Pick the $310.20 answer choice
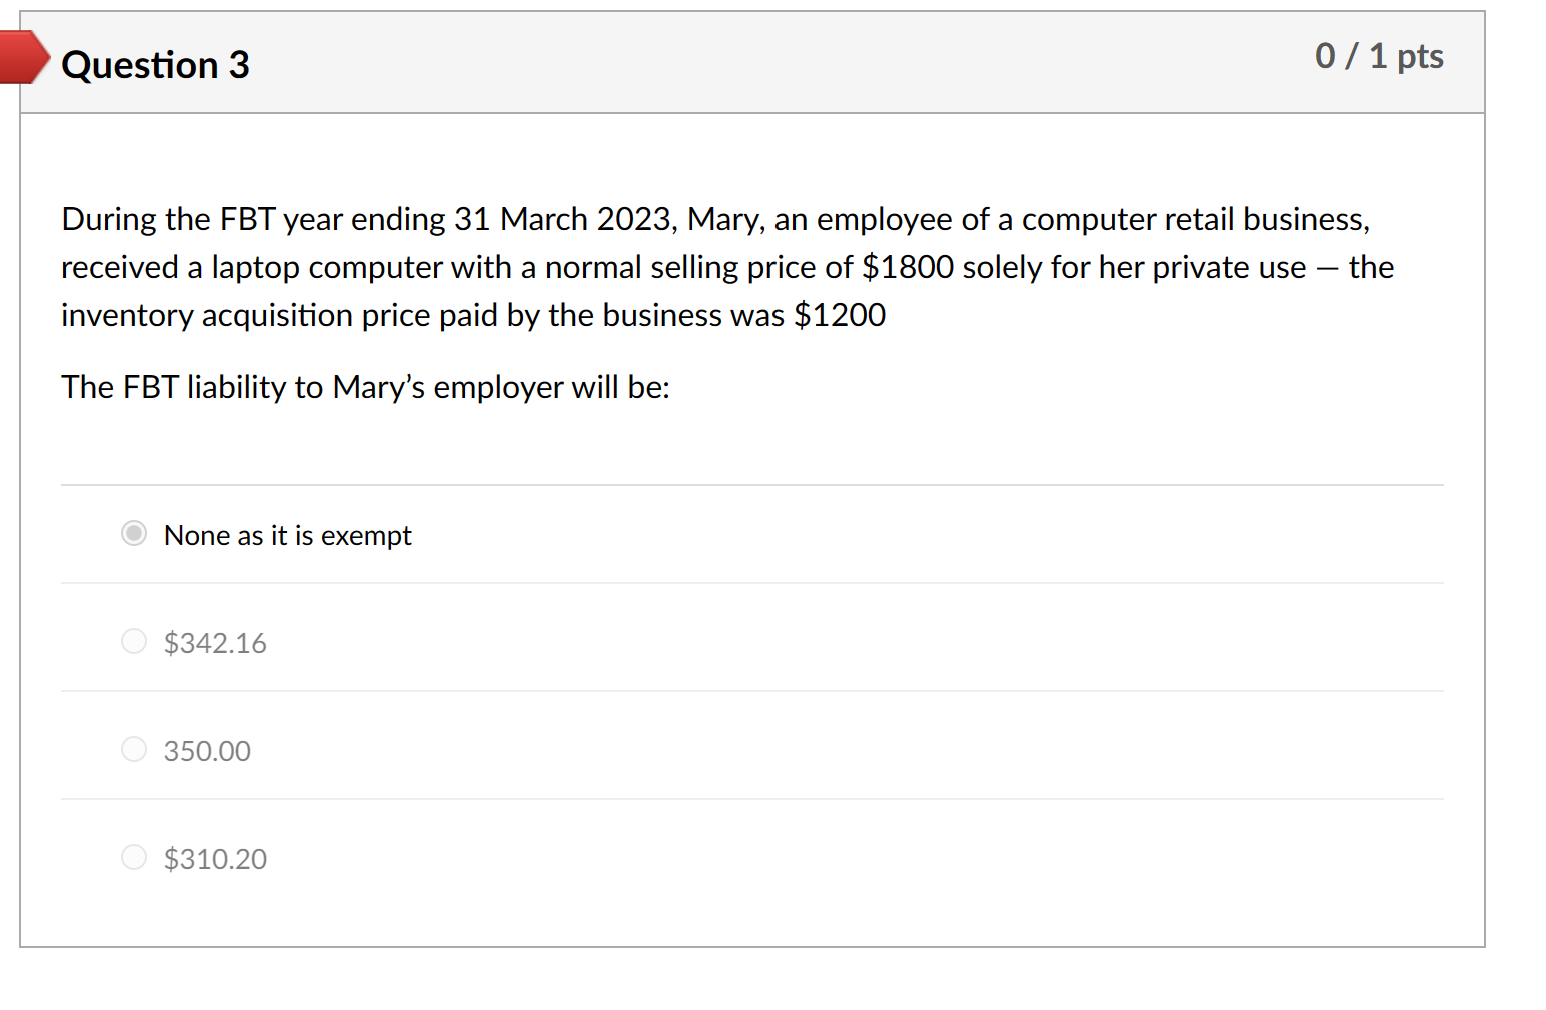This screenshot has width=1546, height=1010. (133, 857)
